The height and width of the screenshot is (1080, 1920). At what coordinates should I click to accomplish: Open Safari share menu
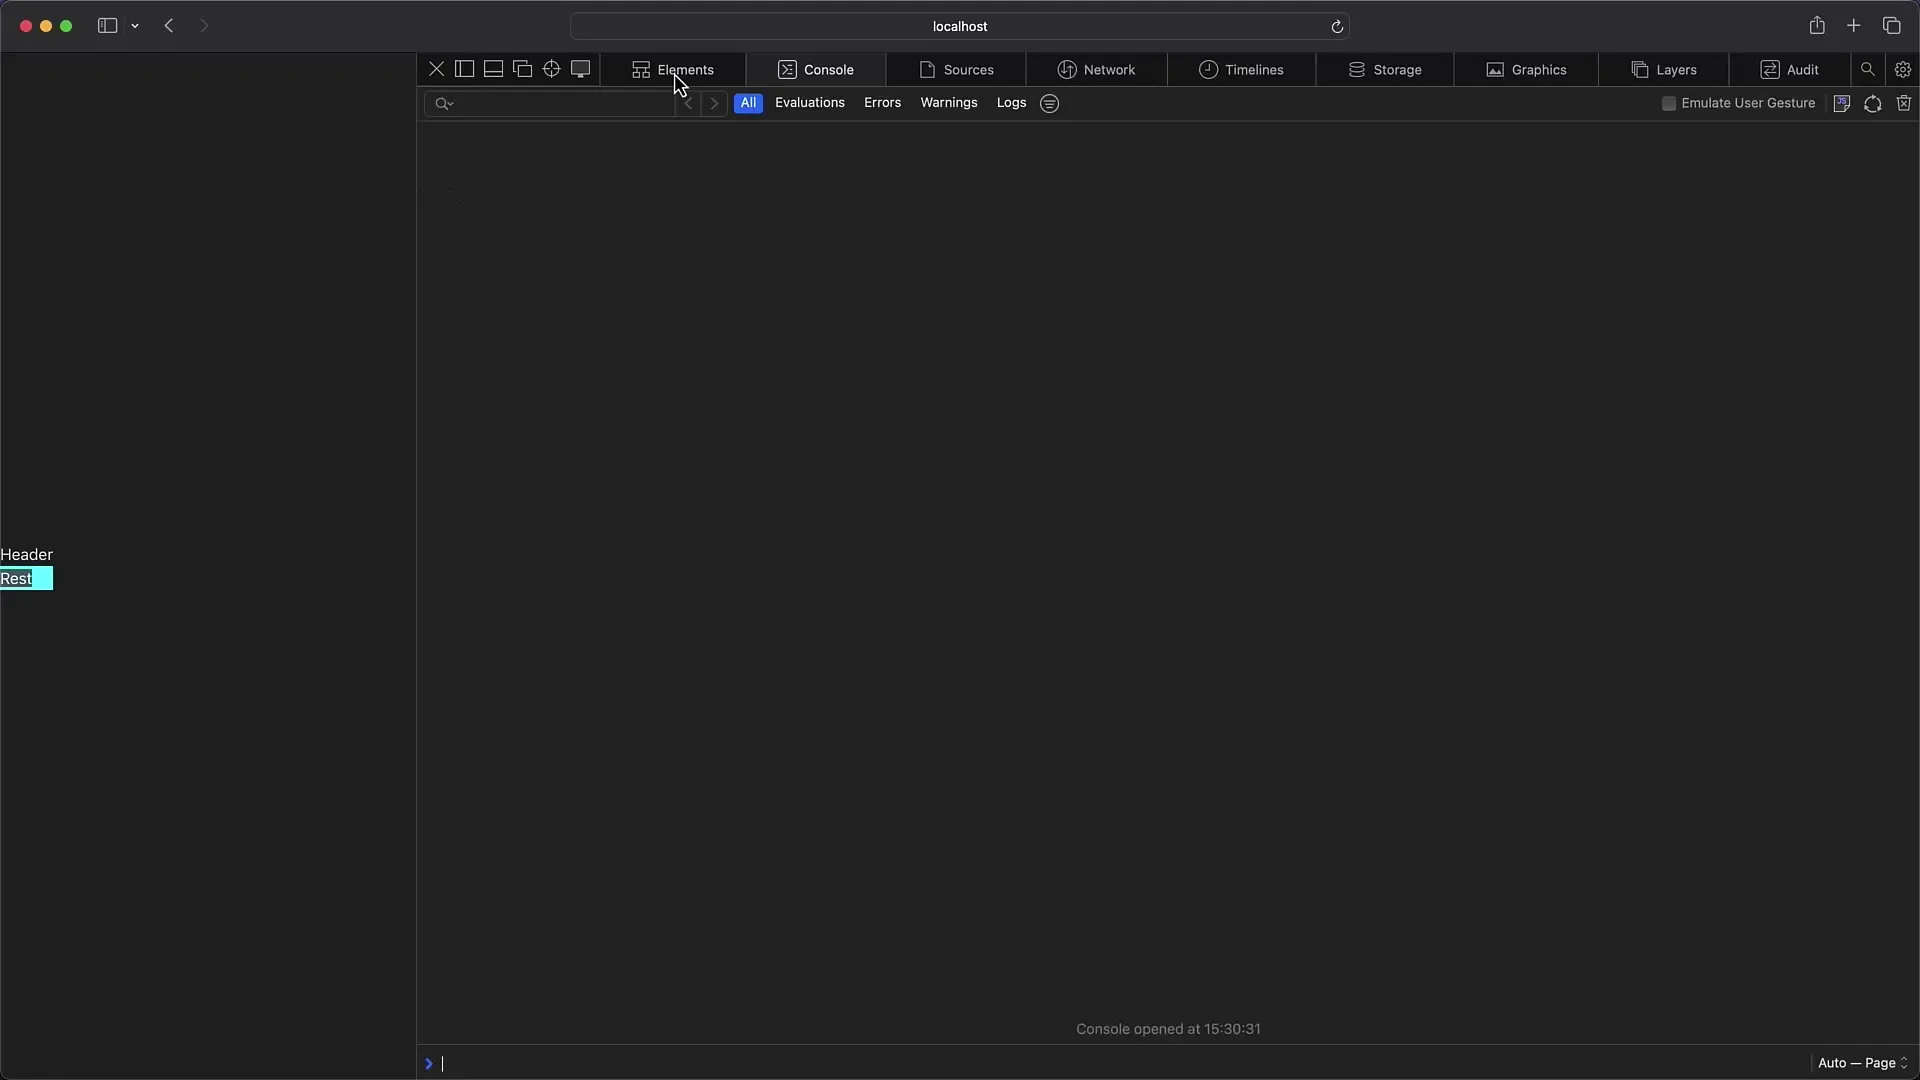[1817, 25]
